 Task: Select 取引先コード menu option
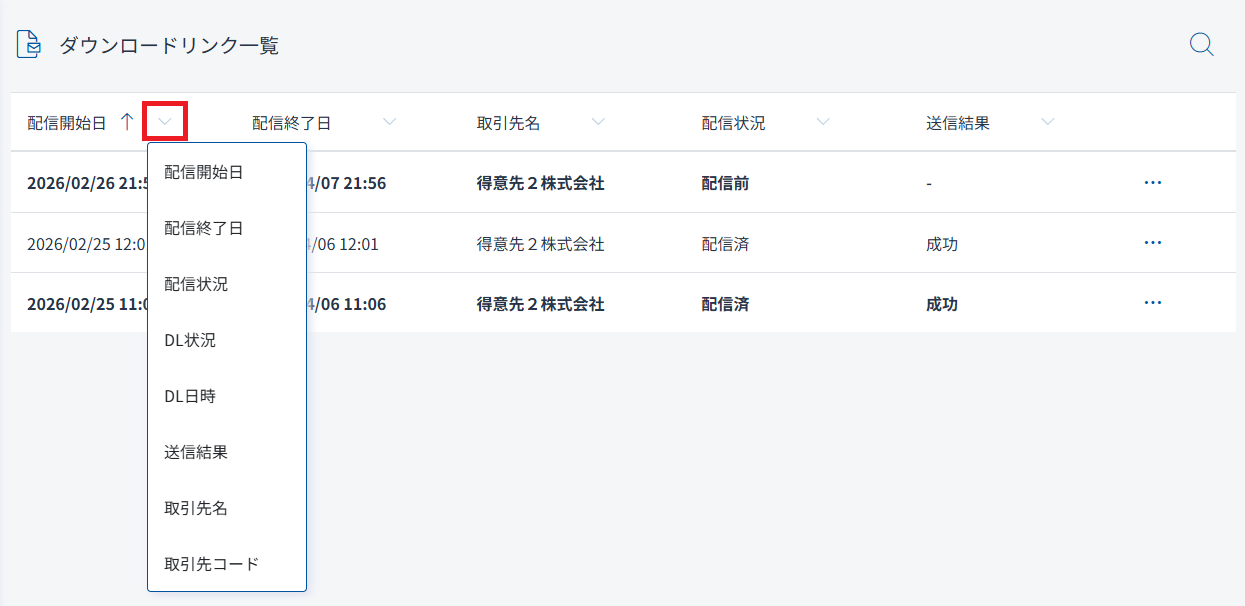(x=212, y=564)
